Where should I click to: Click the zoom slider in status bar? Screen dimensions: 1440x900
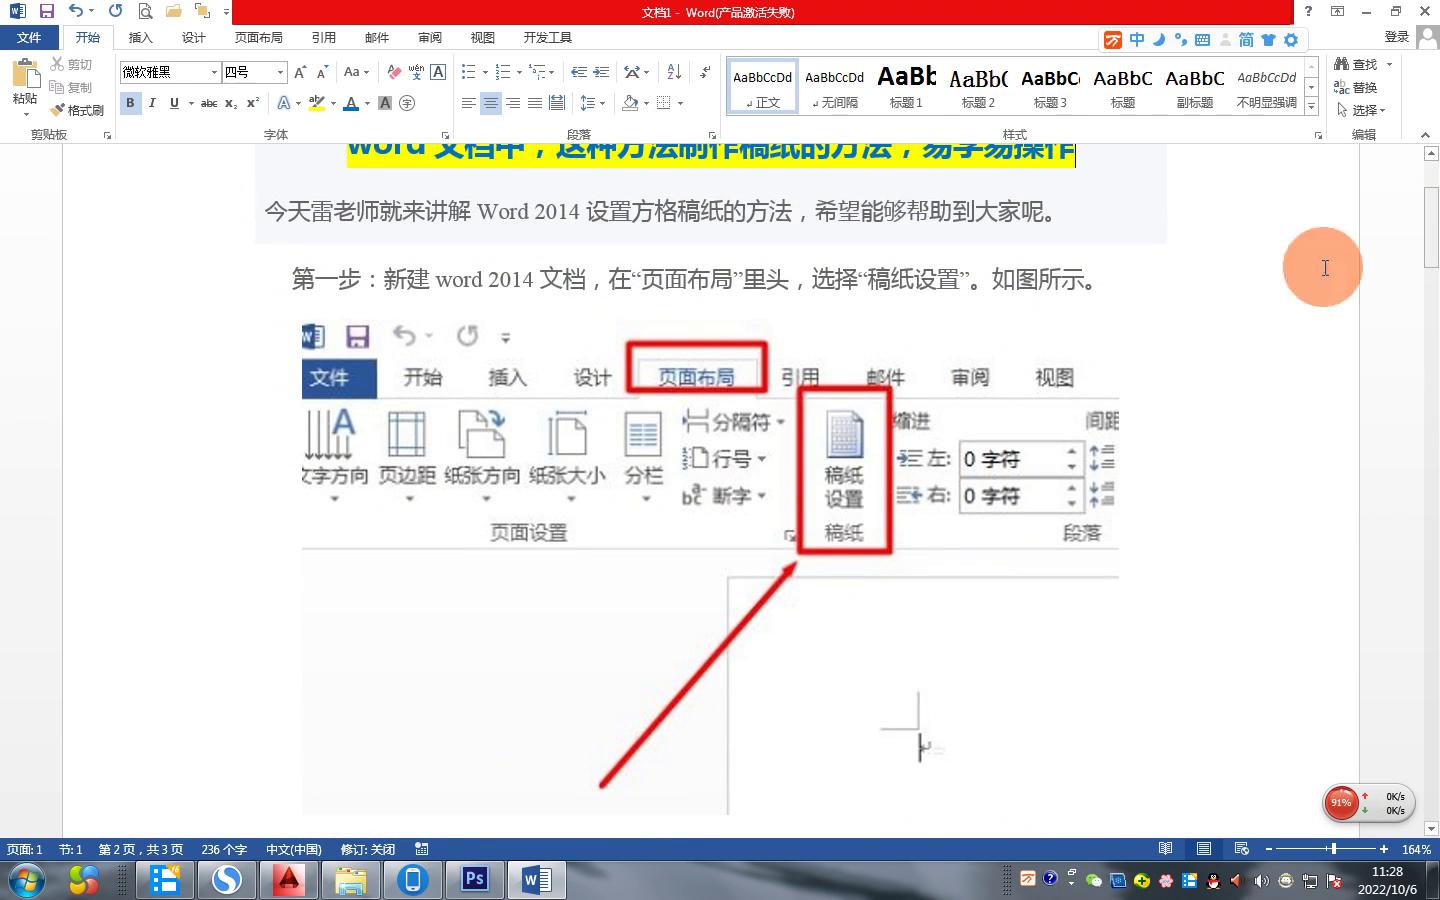[1332, 849]
